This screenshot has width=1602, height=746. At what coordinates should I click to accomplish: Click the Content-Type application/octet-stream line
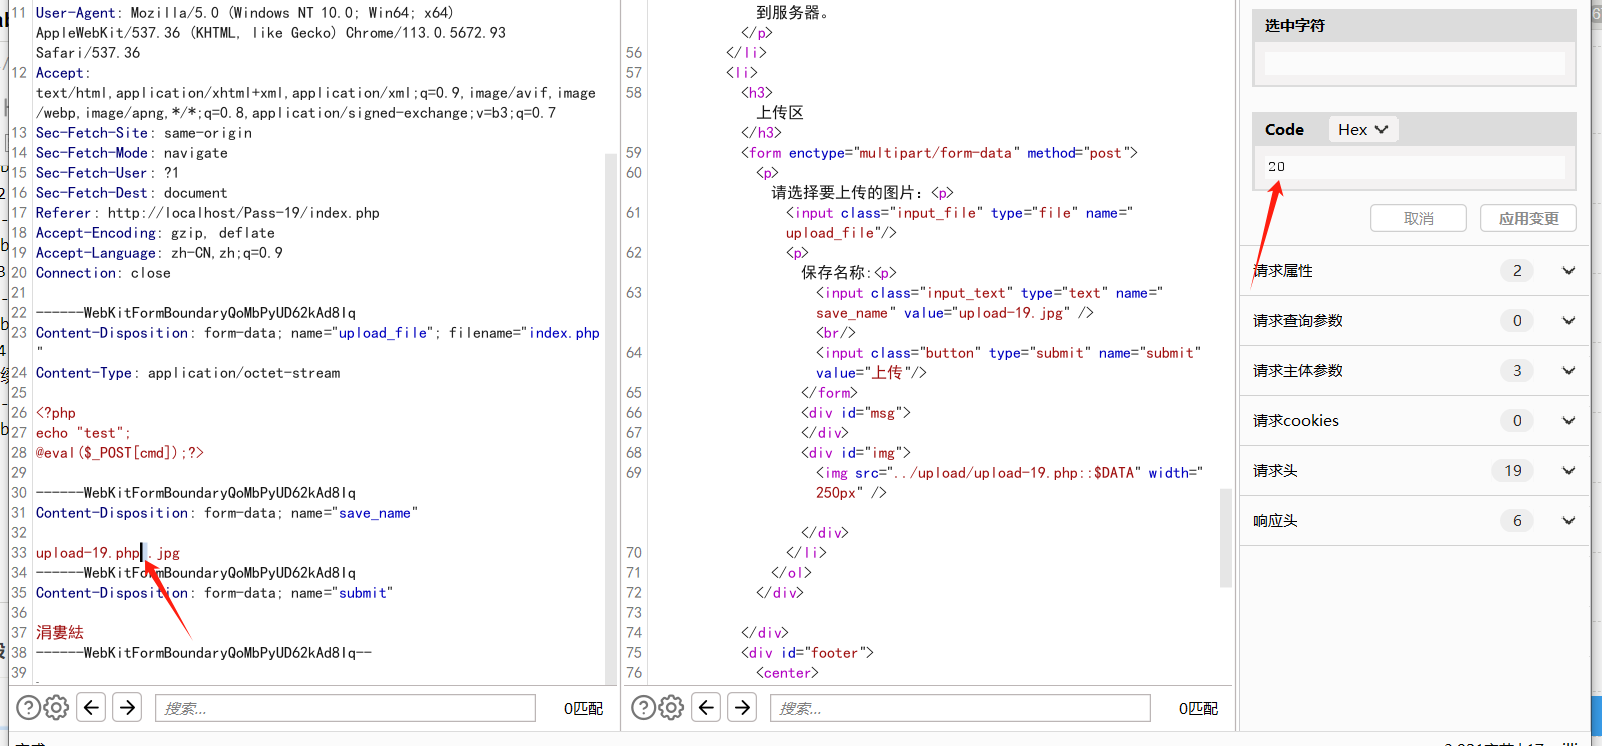188,373
